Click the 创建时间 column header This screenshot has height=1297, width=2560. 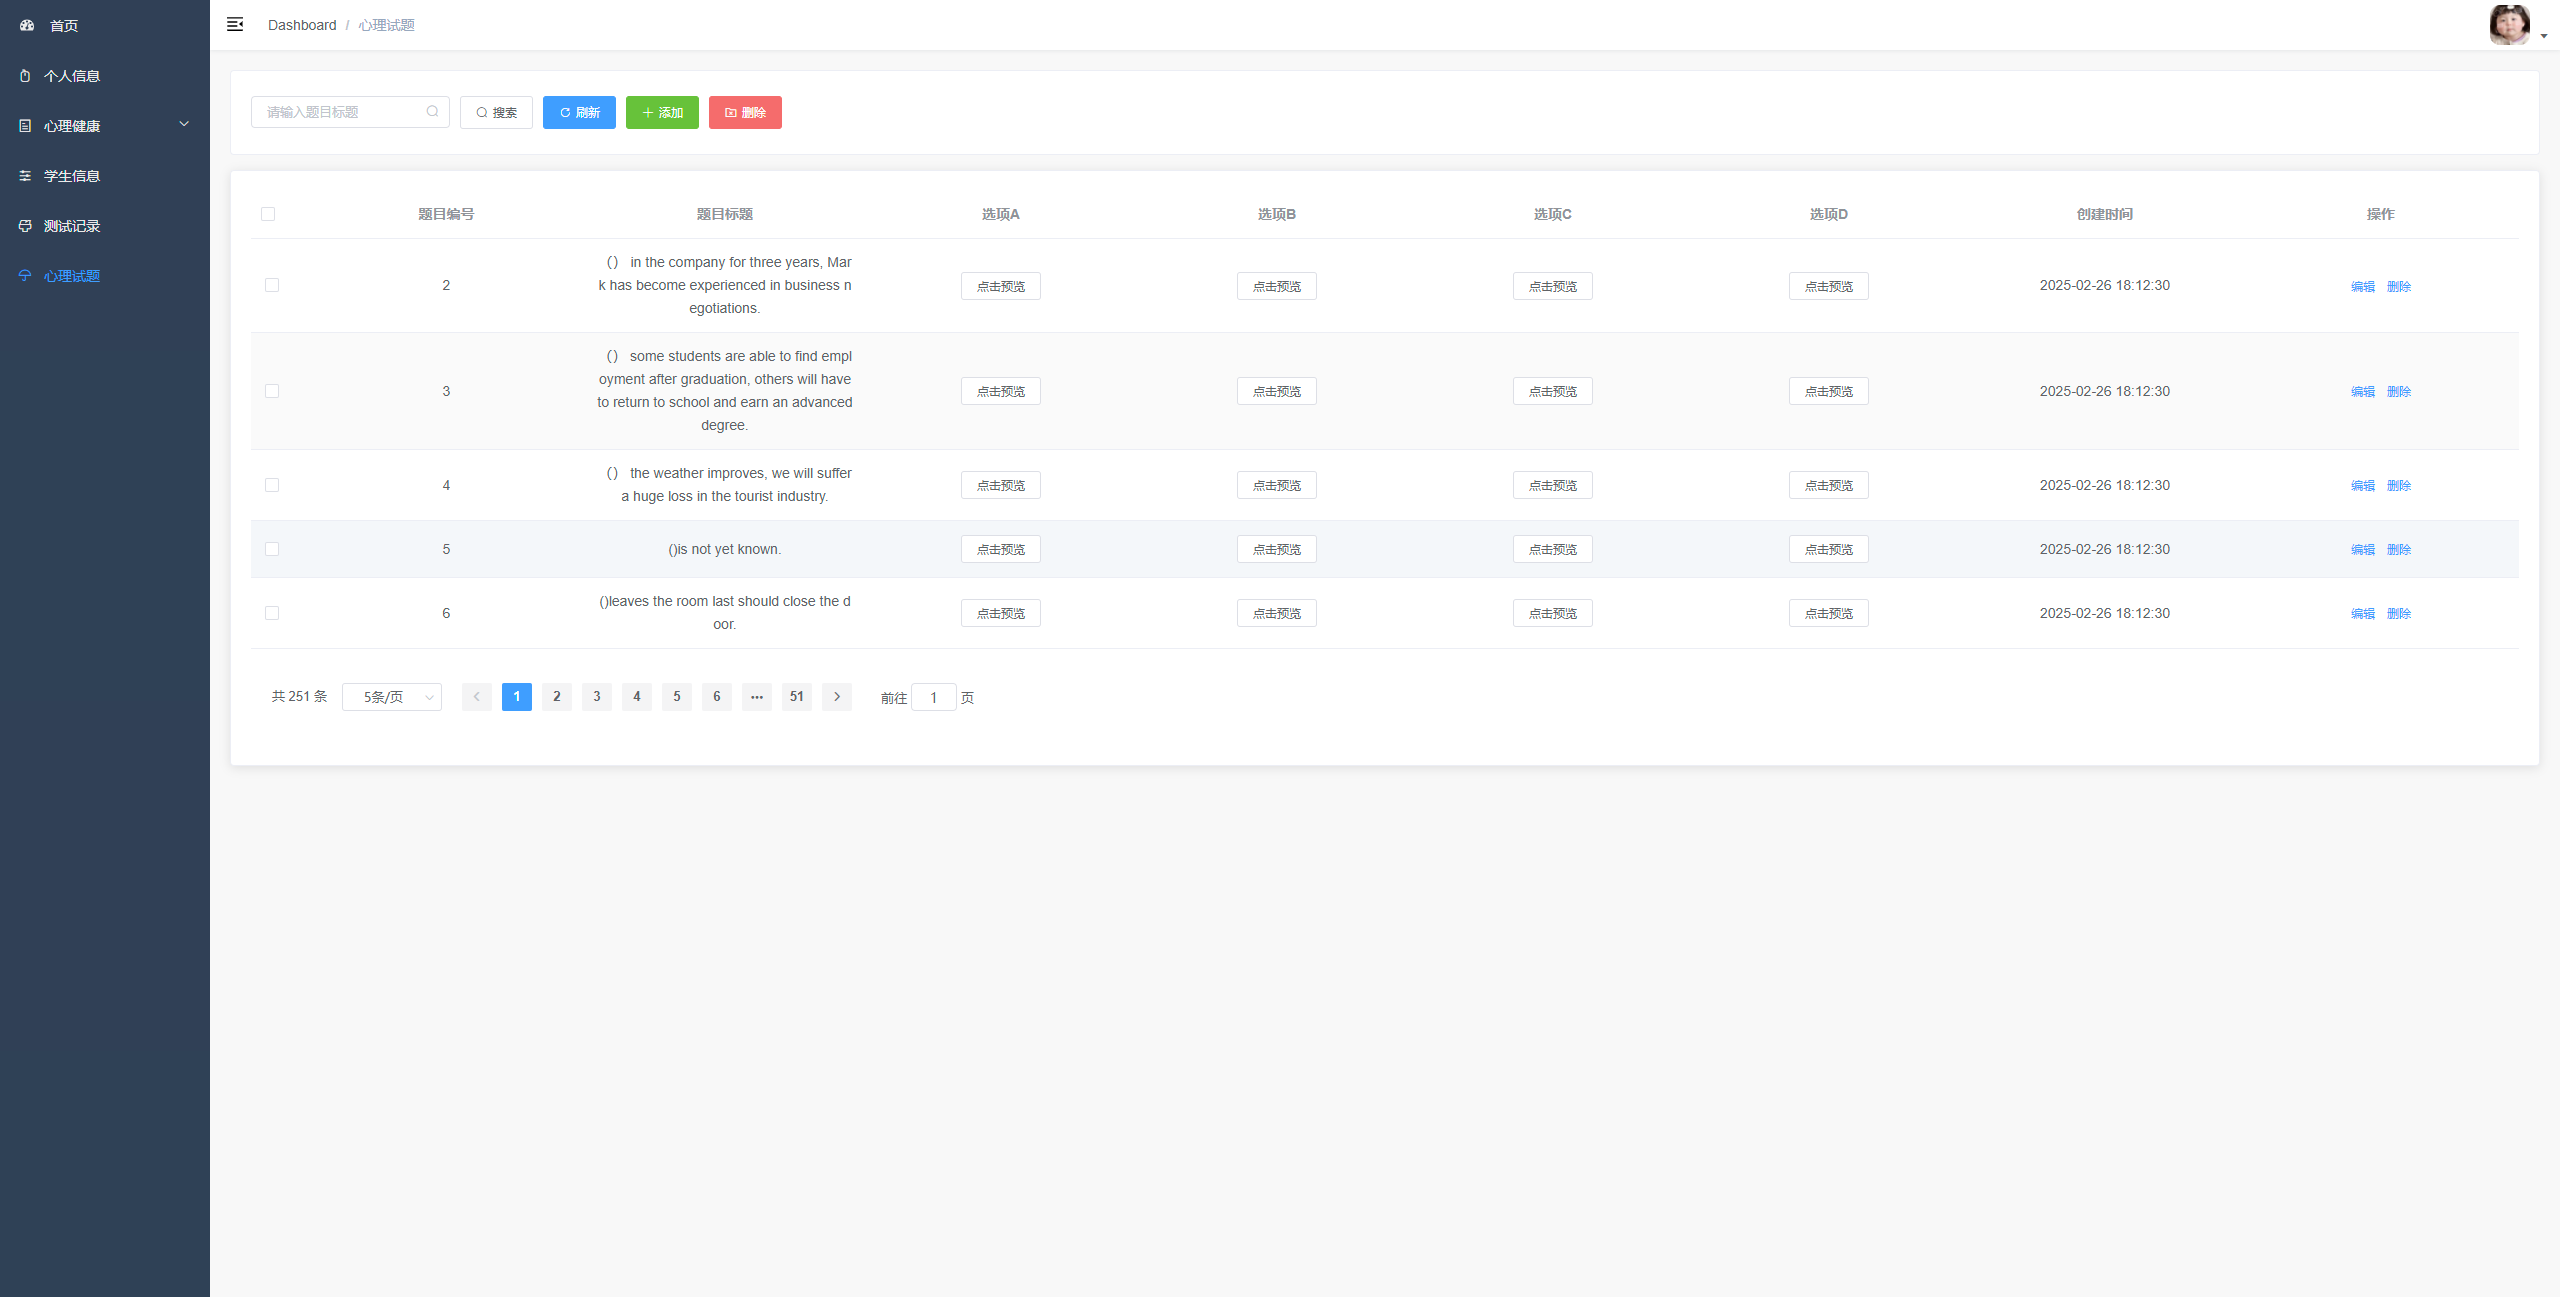(x=2105, y=214)
